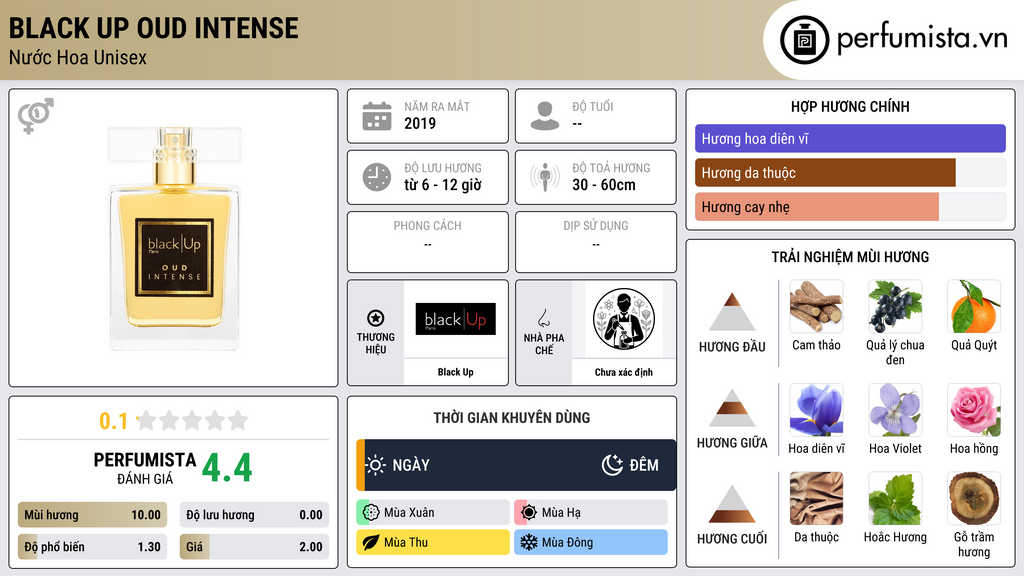Viewport: 1024px width, 576px height.
Task: Click the sun icon beside Ngày
Action: (x=376, y=465)
